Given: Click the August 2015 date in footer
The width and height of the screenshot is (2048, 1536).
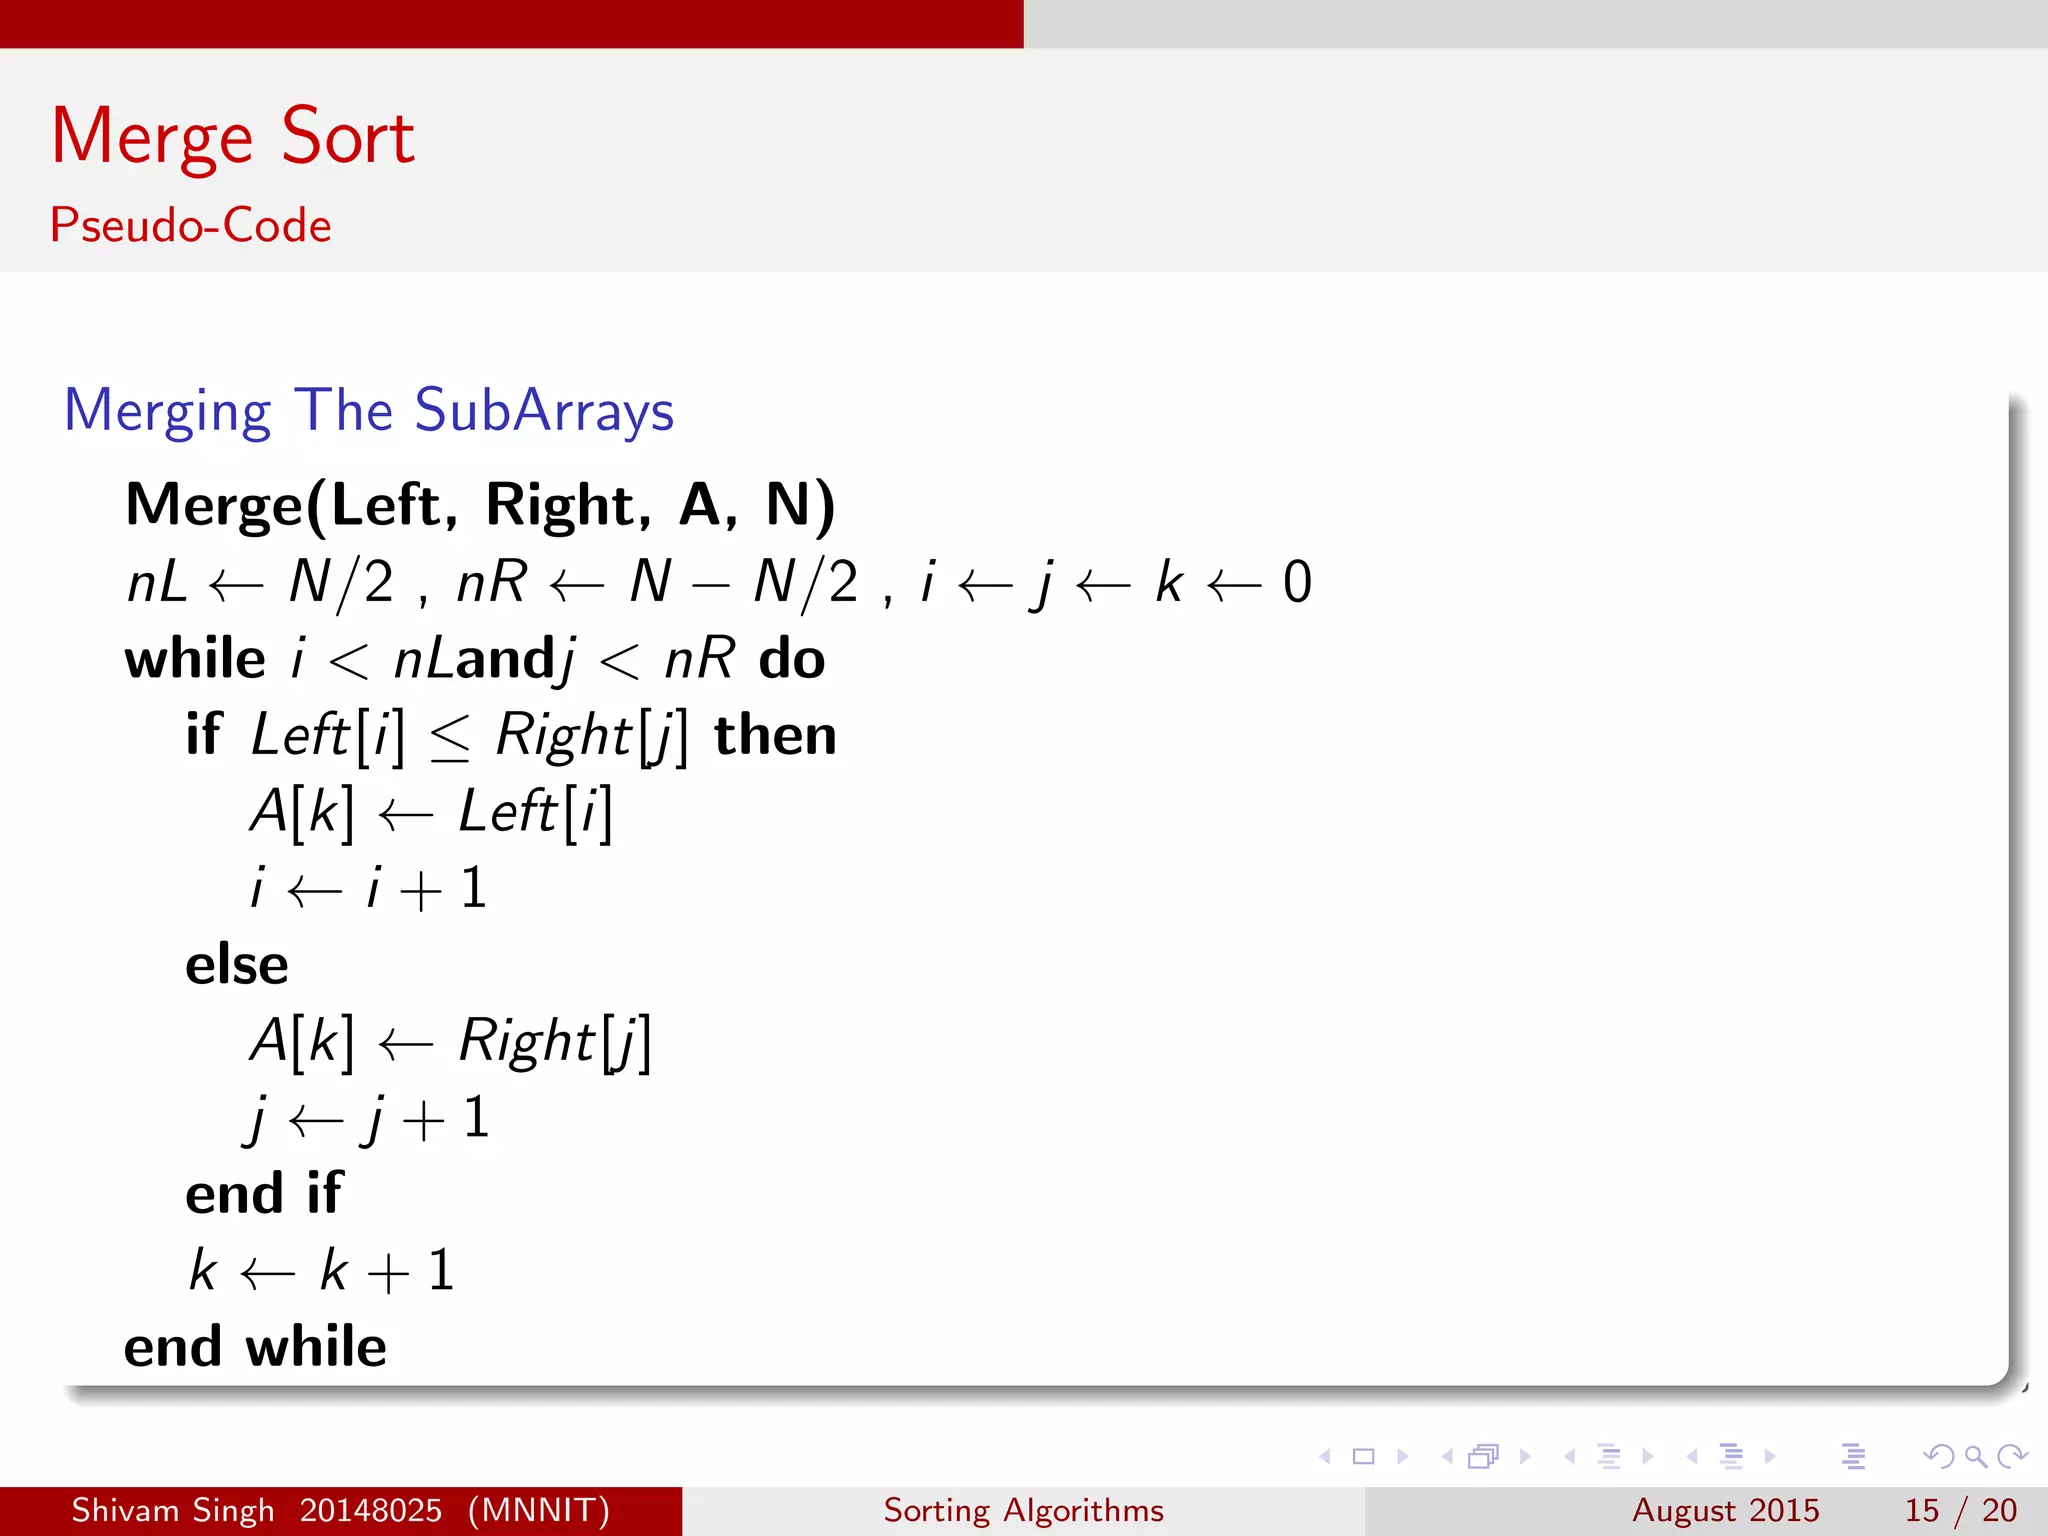Looking at the screenshot, I should 1726,1510.
